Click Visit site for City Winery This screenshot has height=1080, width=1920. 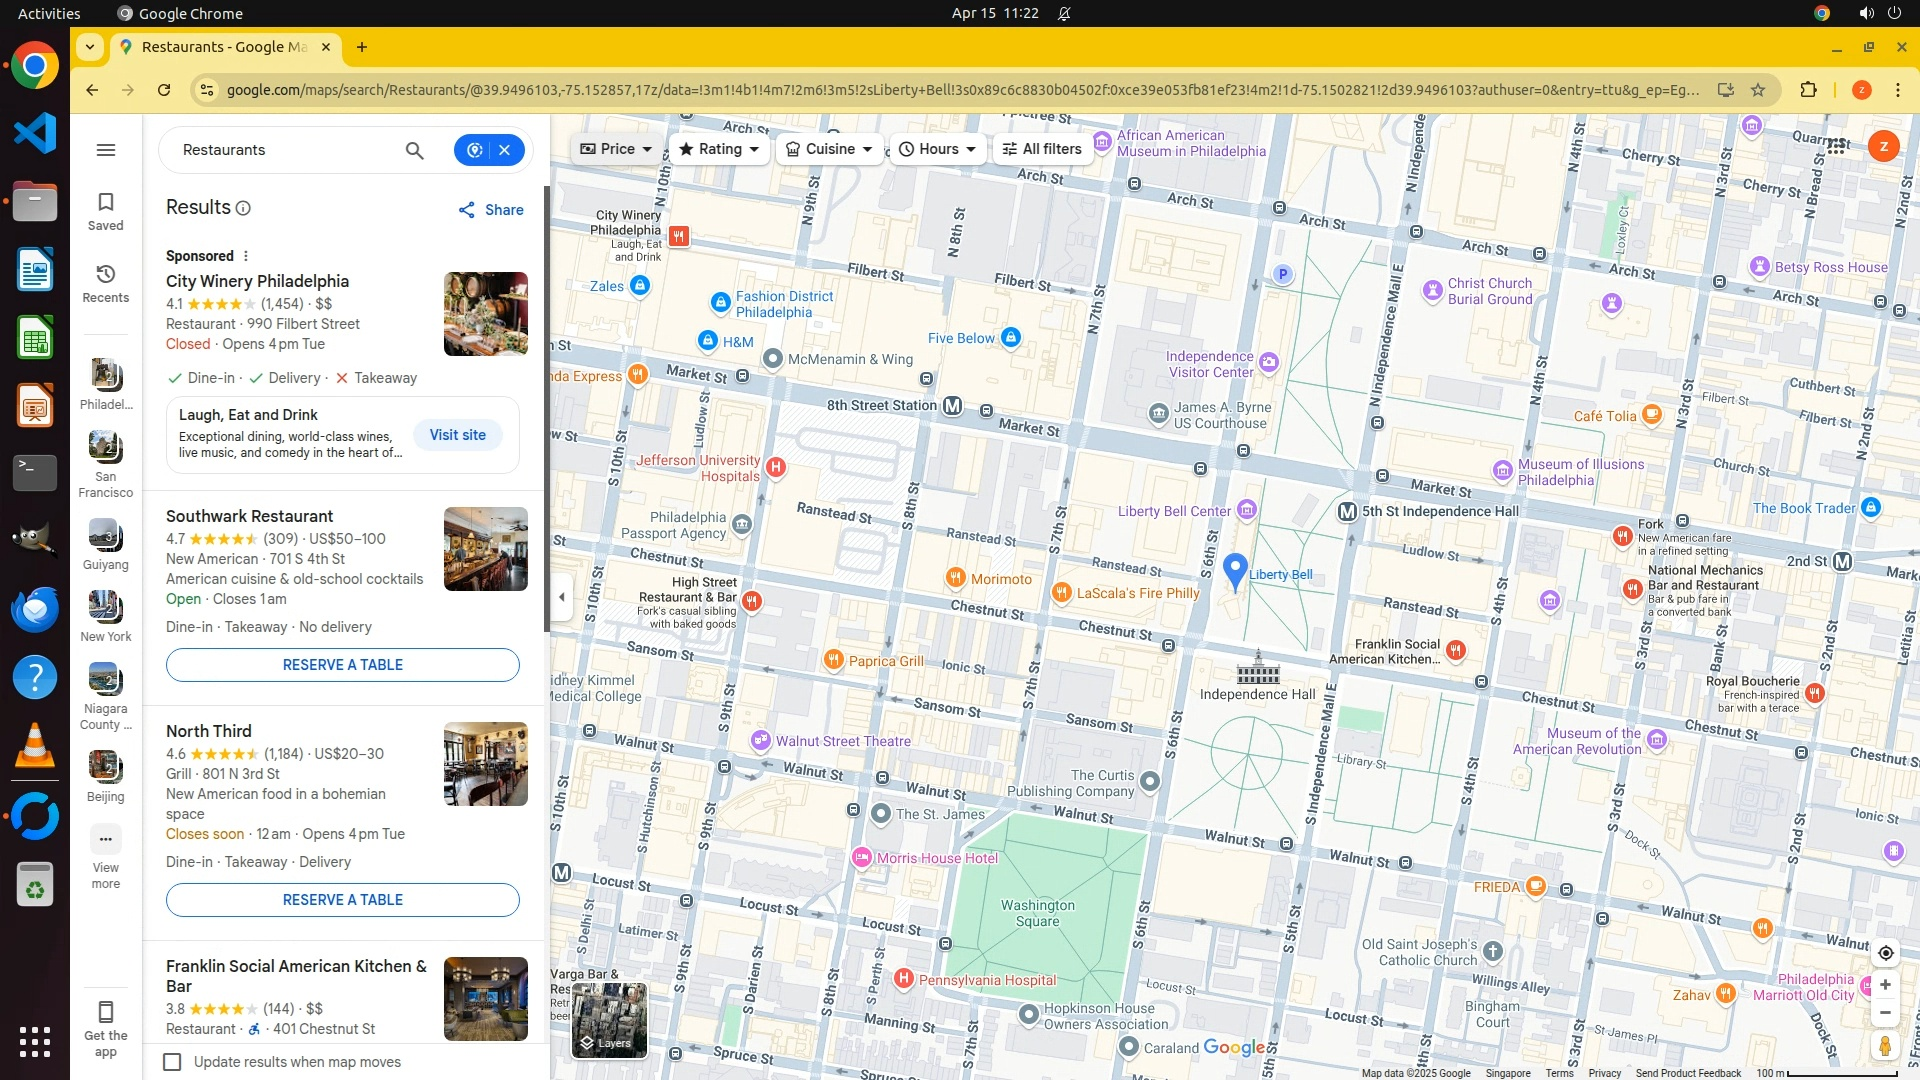click(458, 435)
